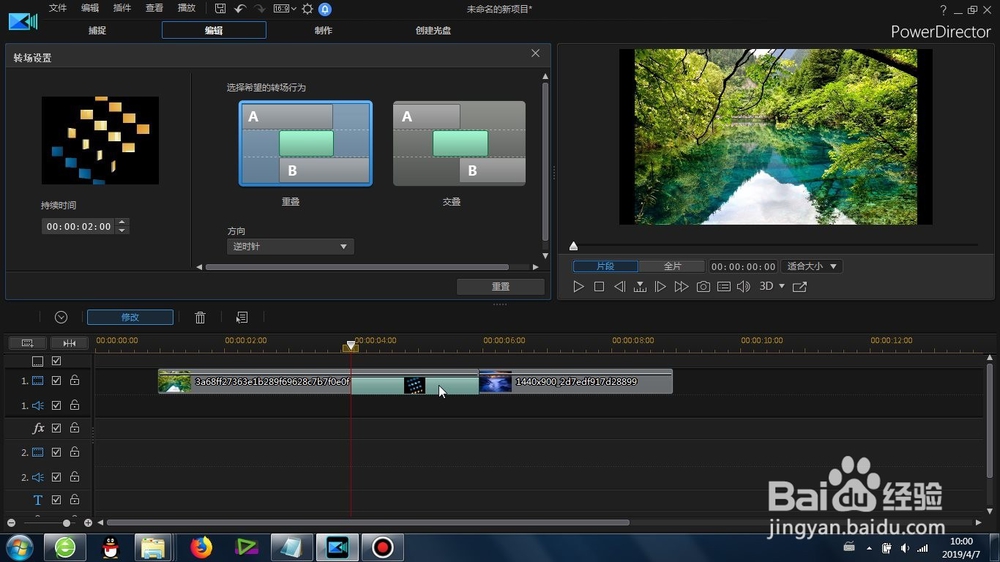Zoom in timeline with plus icon
1000x562 pixels.
[x=88, y=523]
